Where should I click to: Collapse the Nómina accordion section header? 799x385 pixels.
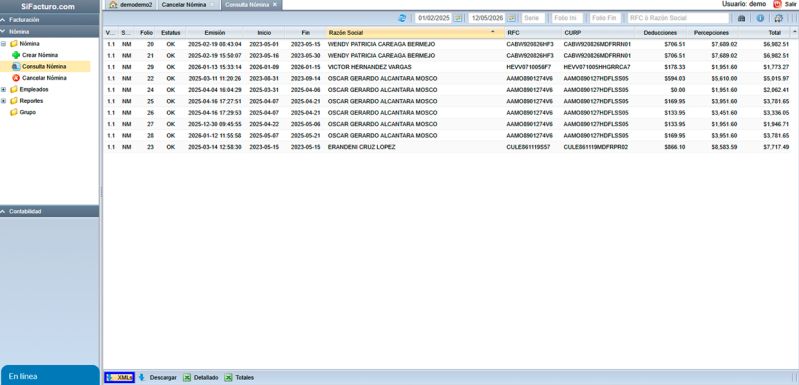tap(49, 32)
